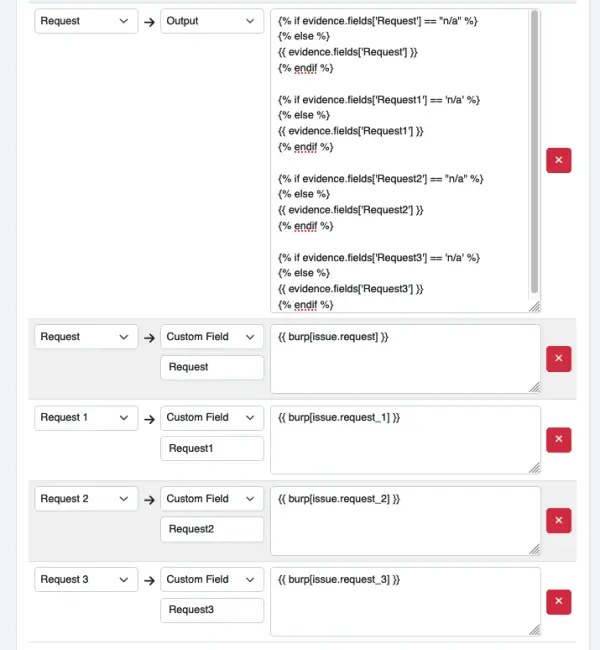Delete the Request to Output mapping row
Viewport: 600px width, 650px height.
(558, 160)
